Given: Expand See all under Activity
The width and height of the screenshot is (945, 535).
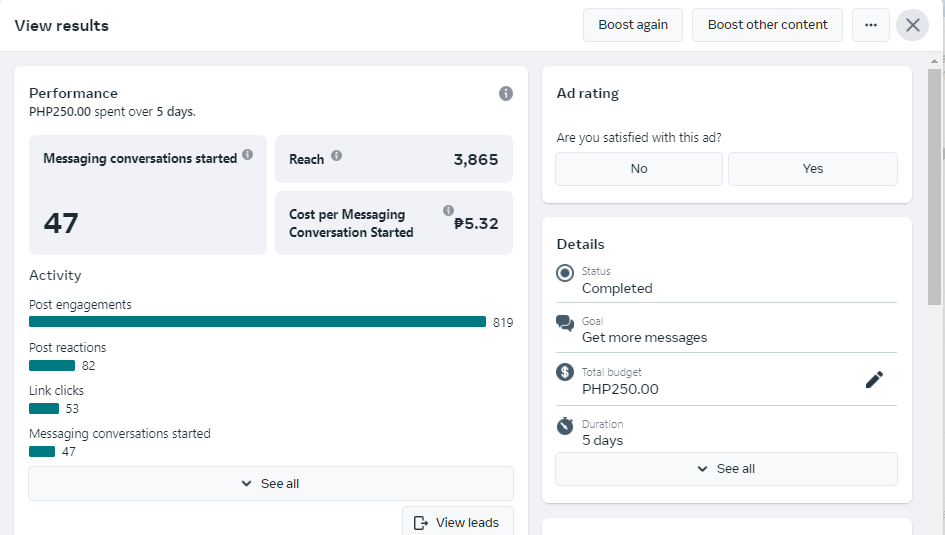Looking at the screenshot, I should tap(271, 484).
